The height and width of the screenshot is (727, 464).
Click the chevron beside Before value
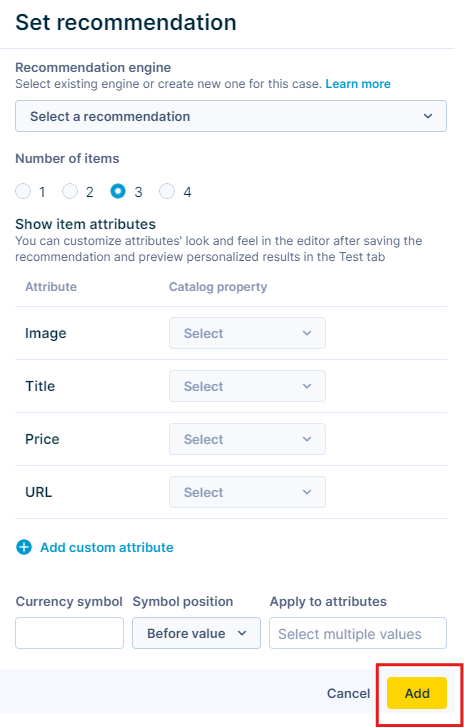coord(242,633)
